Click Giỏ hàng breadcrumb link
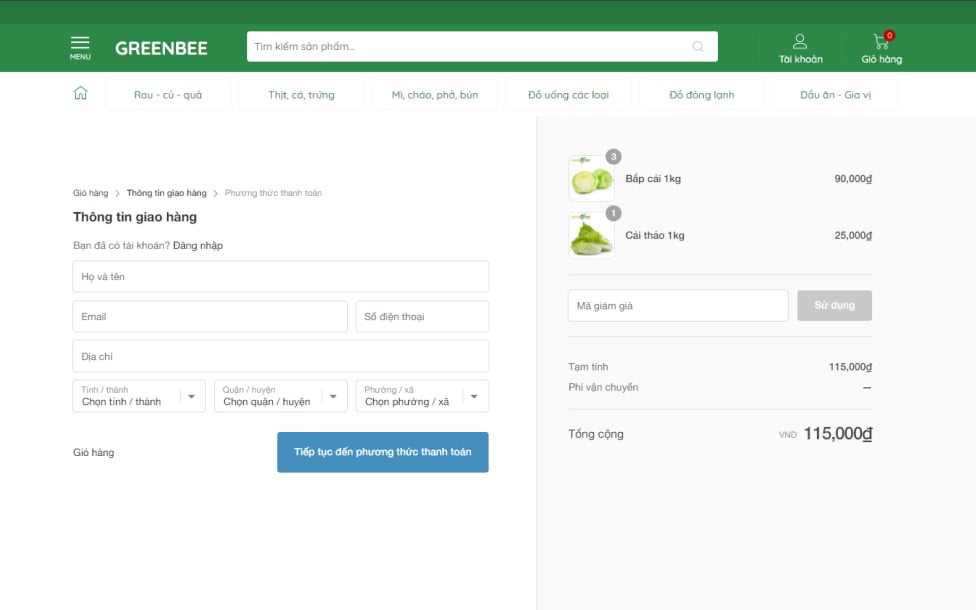 (x=90, y=193)
